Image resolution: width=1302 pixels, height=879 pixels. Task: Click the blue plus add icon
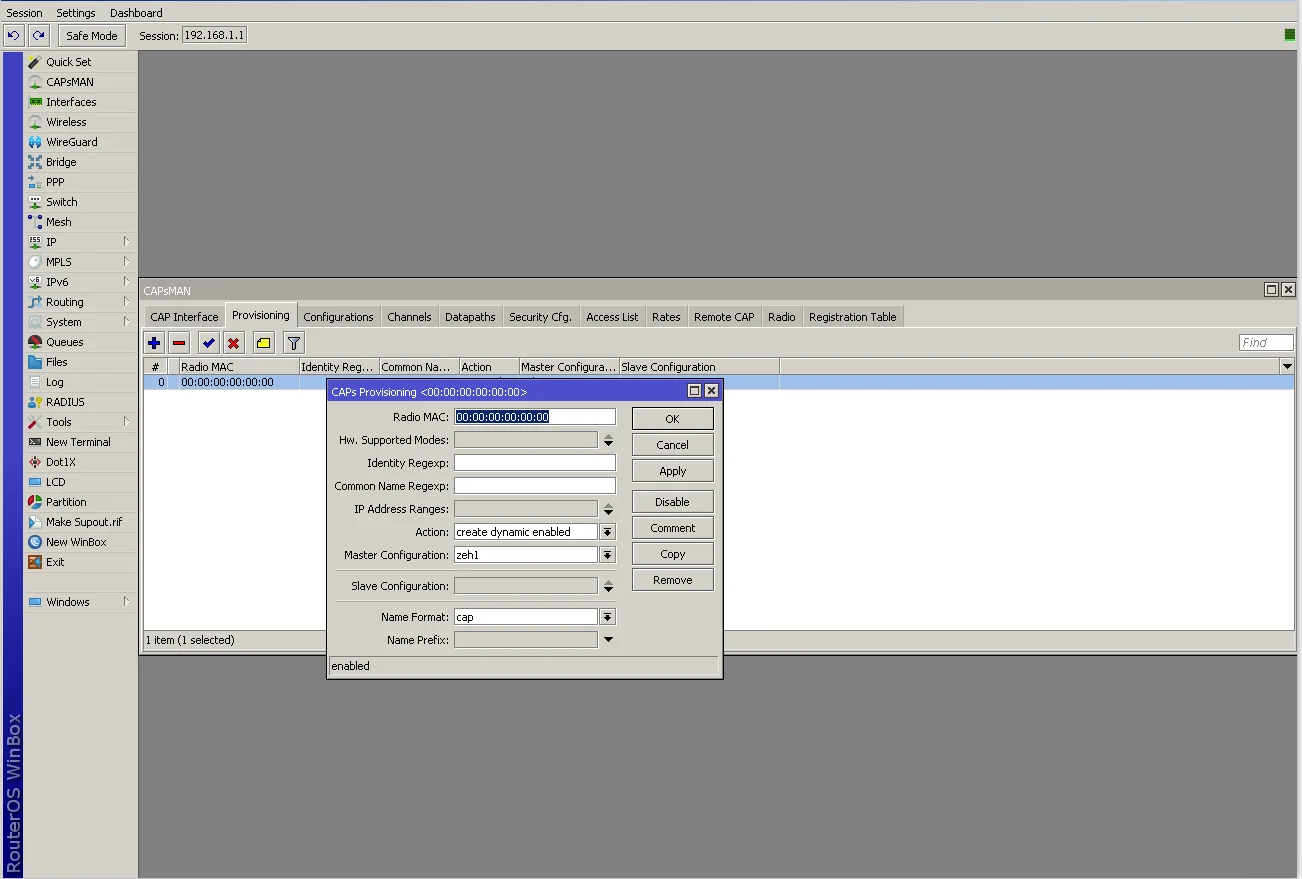154,343
